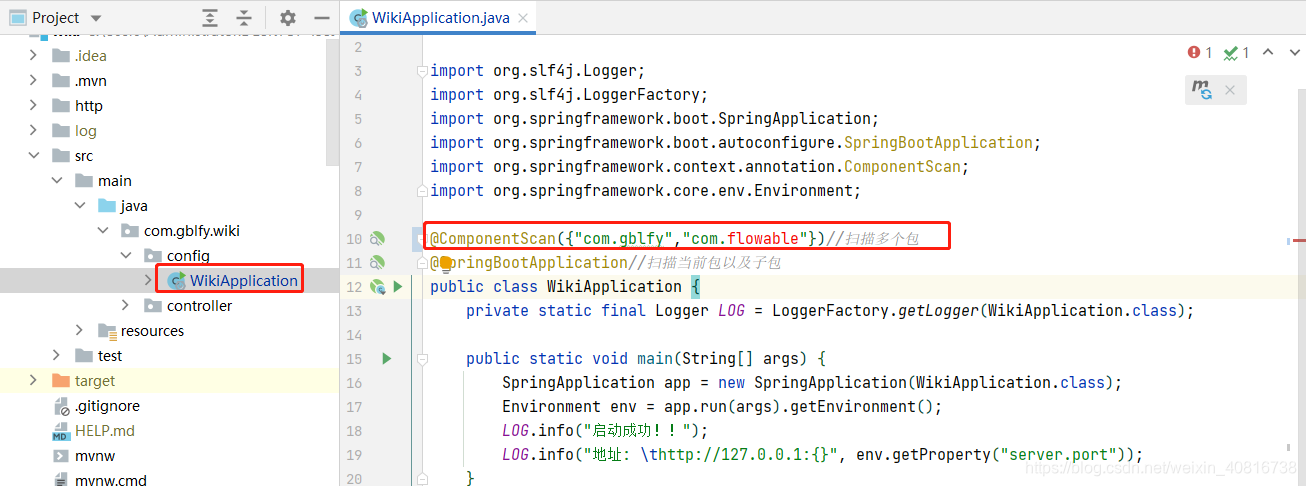Click the red error stripe mark on scrollbar
Image resolution: width=1306 pixels, height=486 pixels.
[x=1299, y=240]
